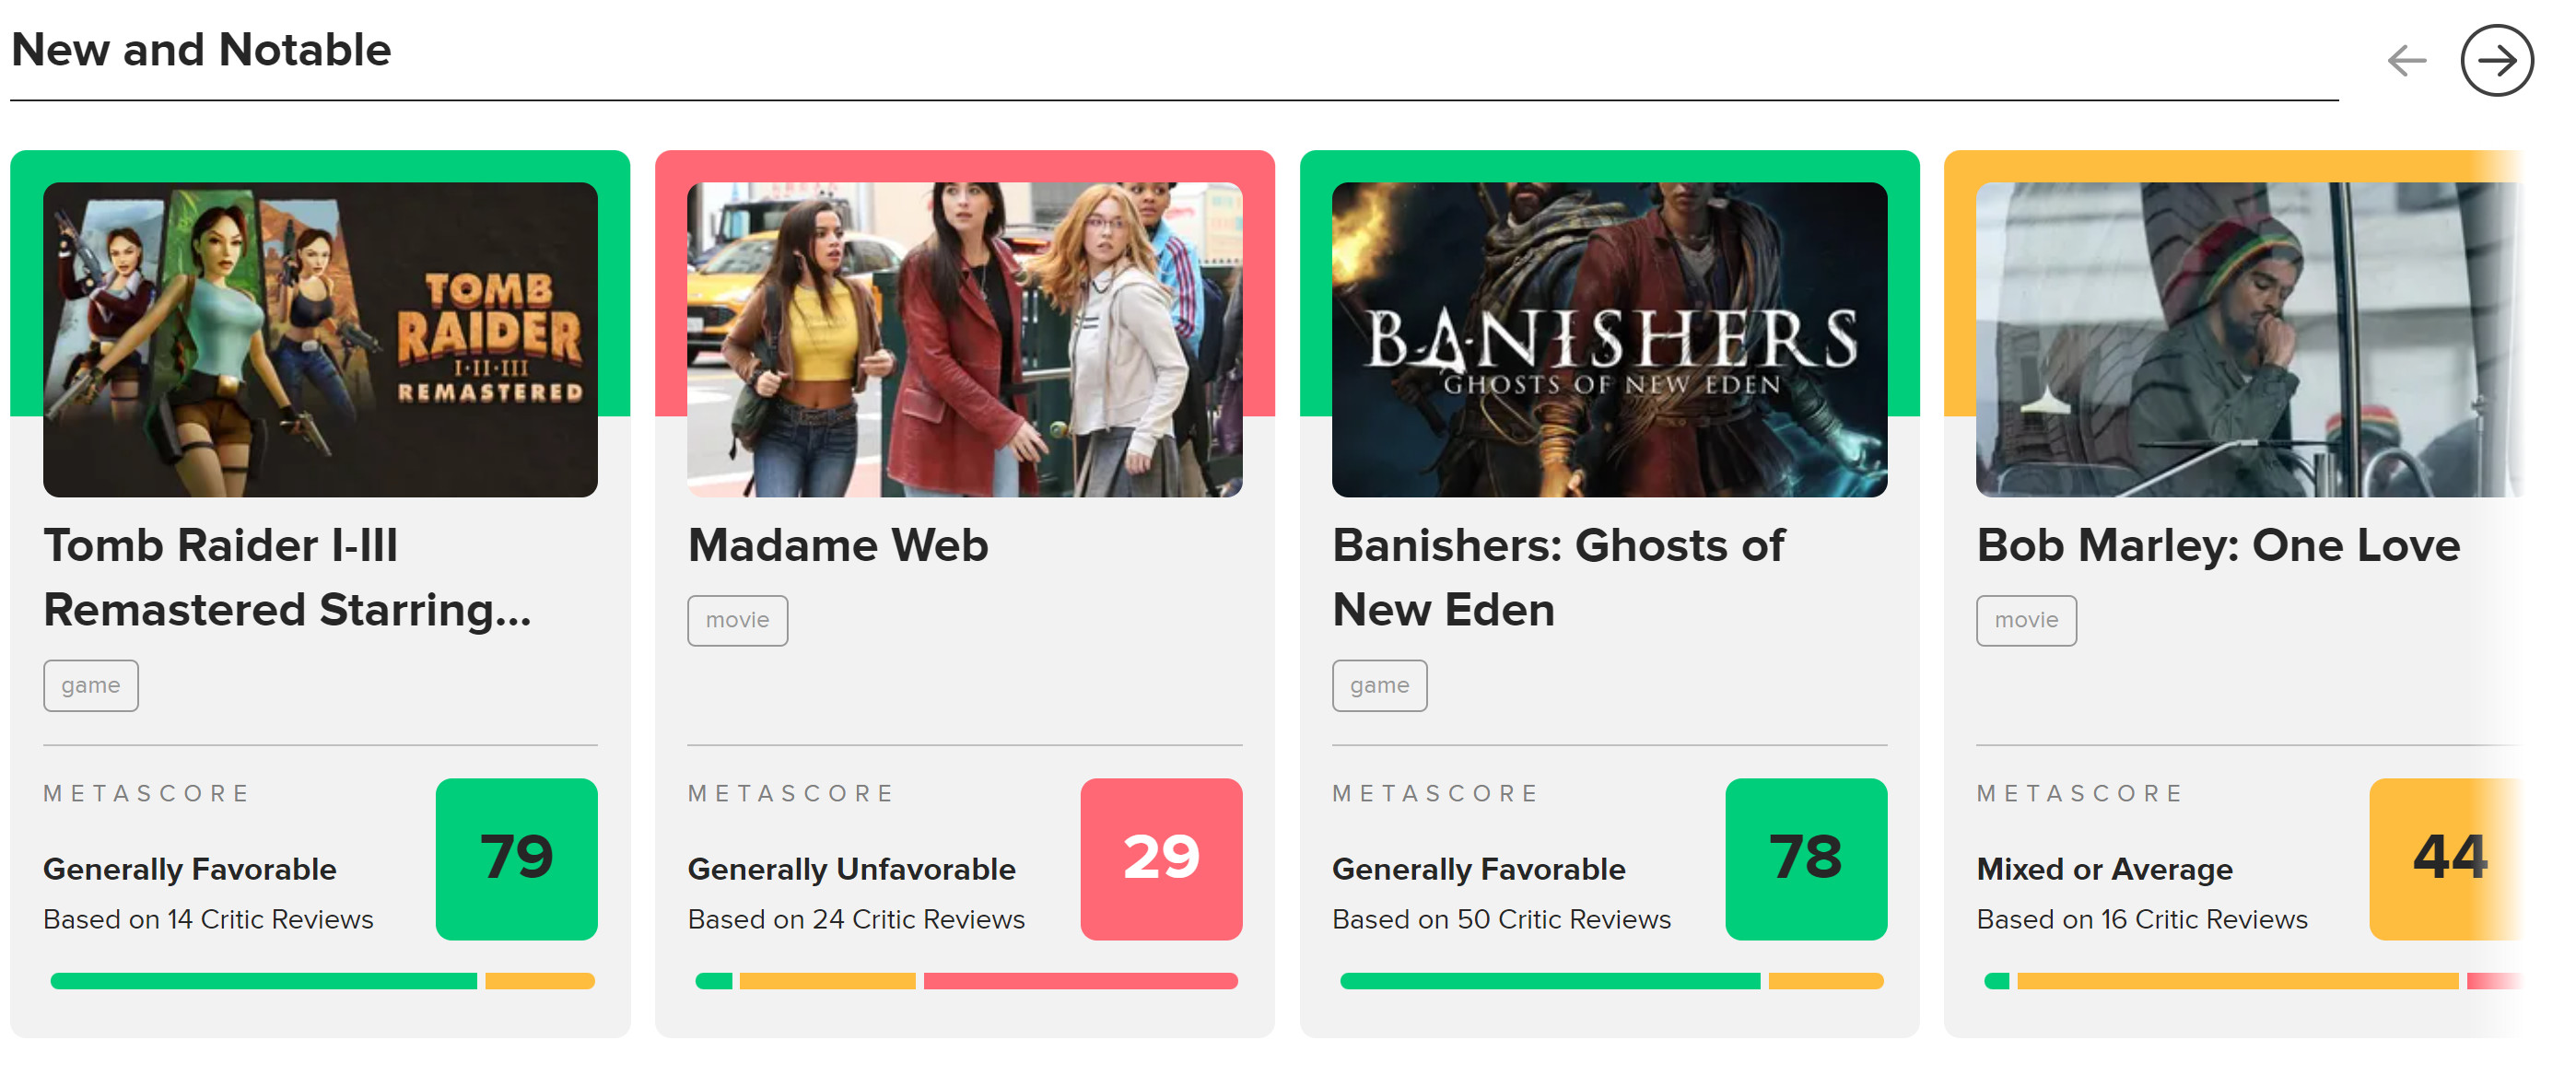Click the movie tag under Madame Web

click(x=738, y=620)
